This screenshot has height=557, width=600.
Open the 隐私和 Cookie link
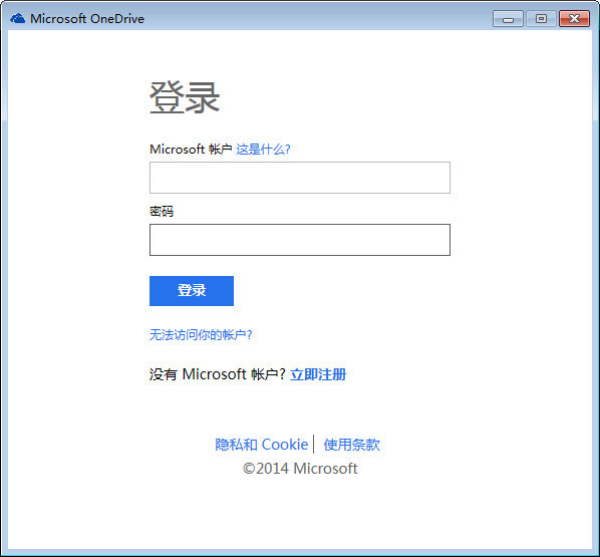(x=261, y=445)
